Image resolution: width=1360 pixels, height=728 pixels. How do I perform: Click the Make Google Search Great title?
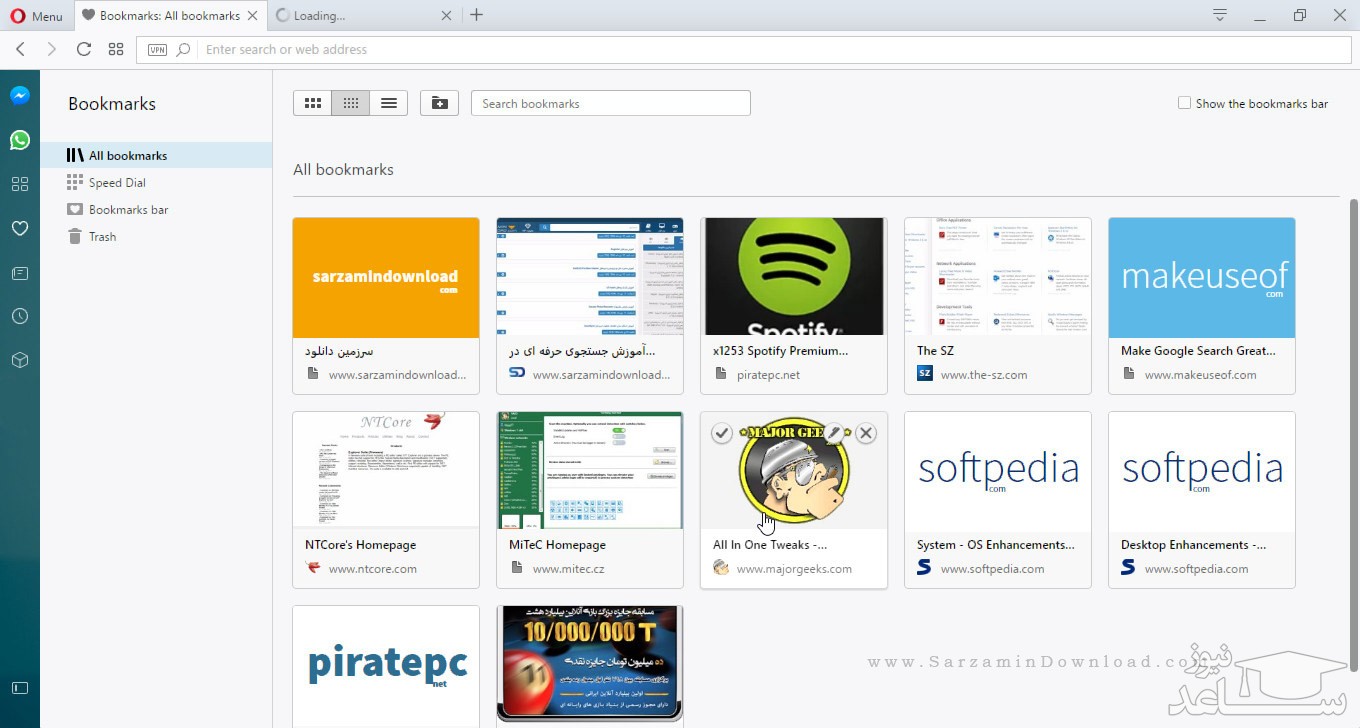point(1198,351)
